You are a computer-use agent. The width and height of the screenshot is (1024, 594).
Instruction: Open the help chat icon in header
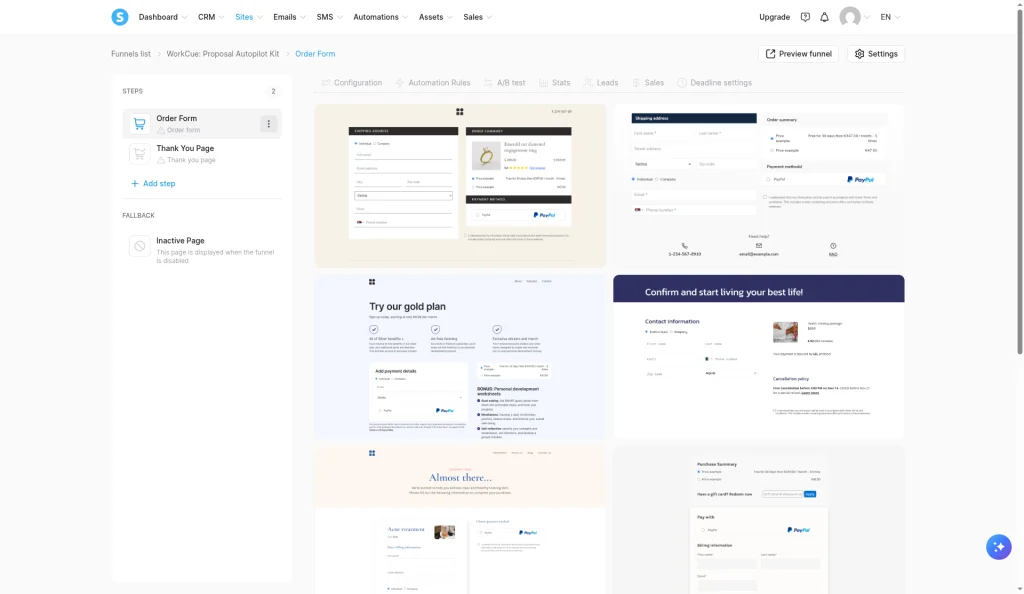[x=805, y=17]
